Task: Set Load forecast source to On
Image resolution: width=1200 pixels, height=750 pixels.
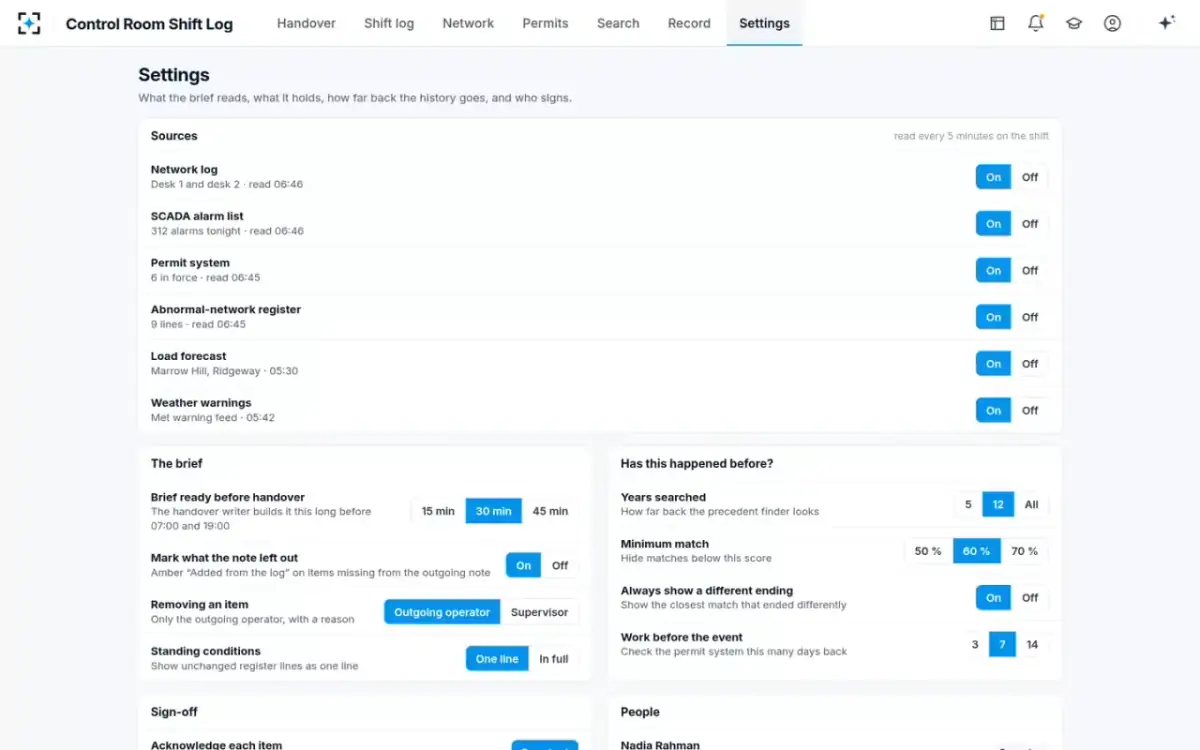Action: 993,364
